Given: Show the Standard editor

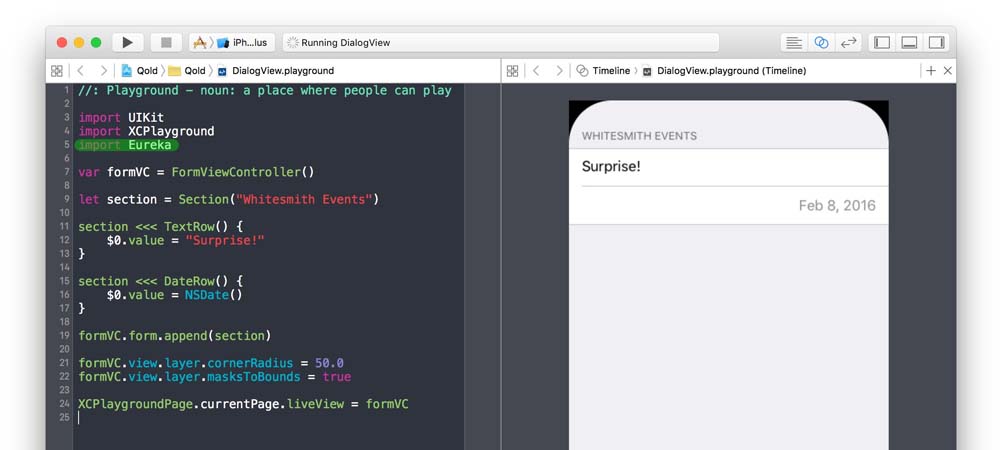Looking at the screenshot, I should point(794,43).
